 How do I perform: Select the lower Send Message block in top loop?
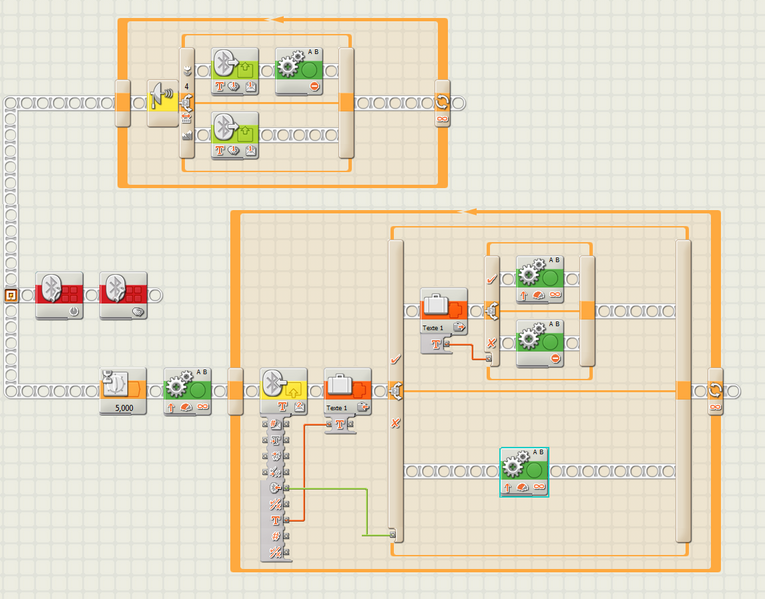point(235,134)
